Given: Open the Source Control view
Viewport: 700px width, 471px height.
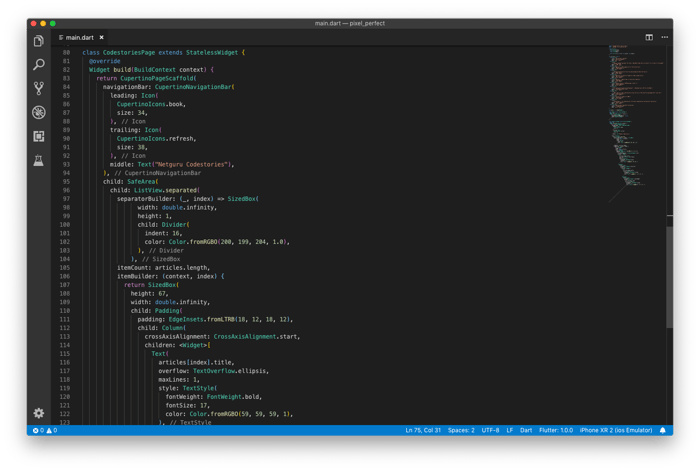Looking at the screenshot, I should tap(39, 89).
